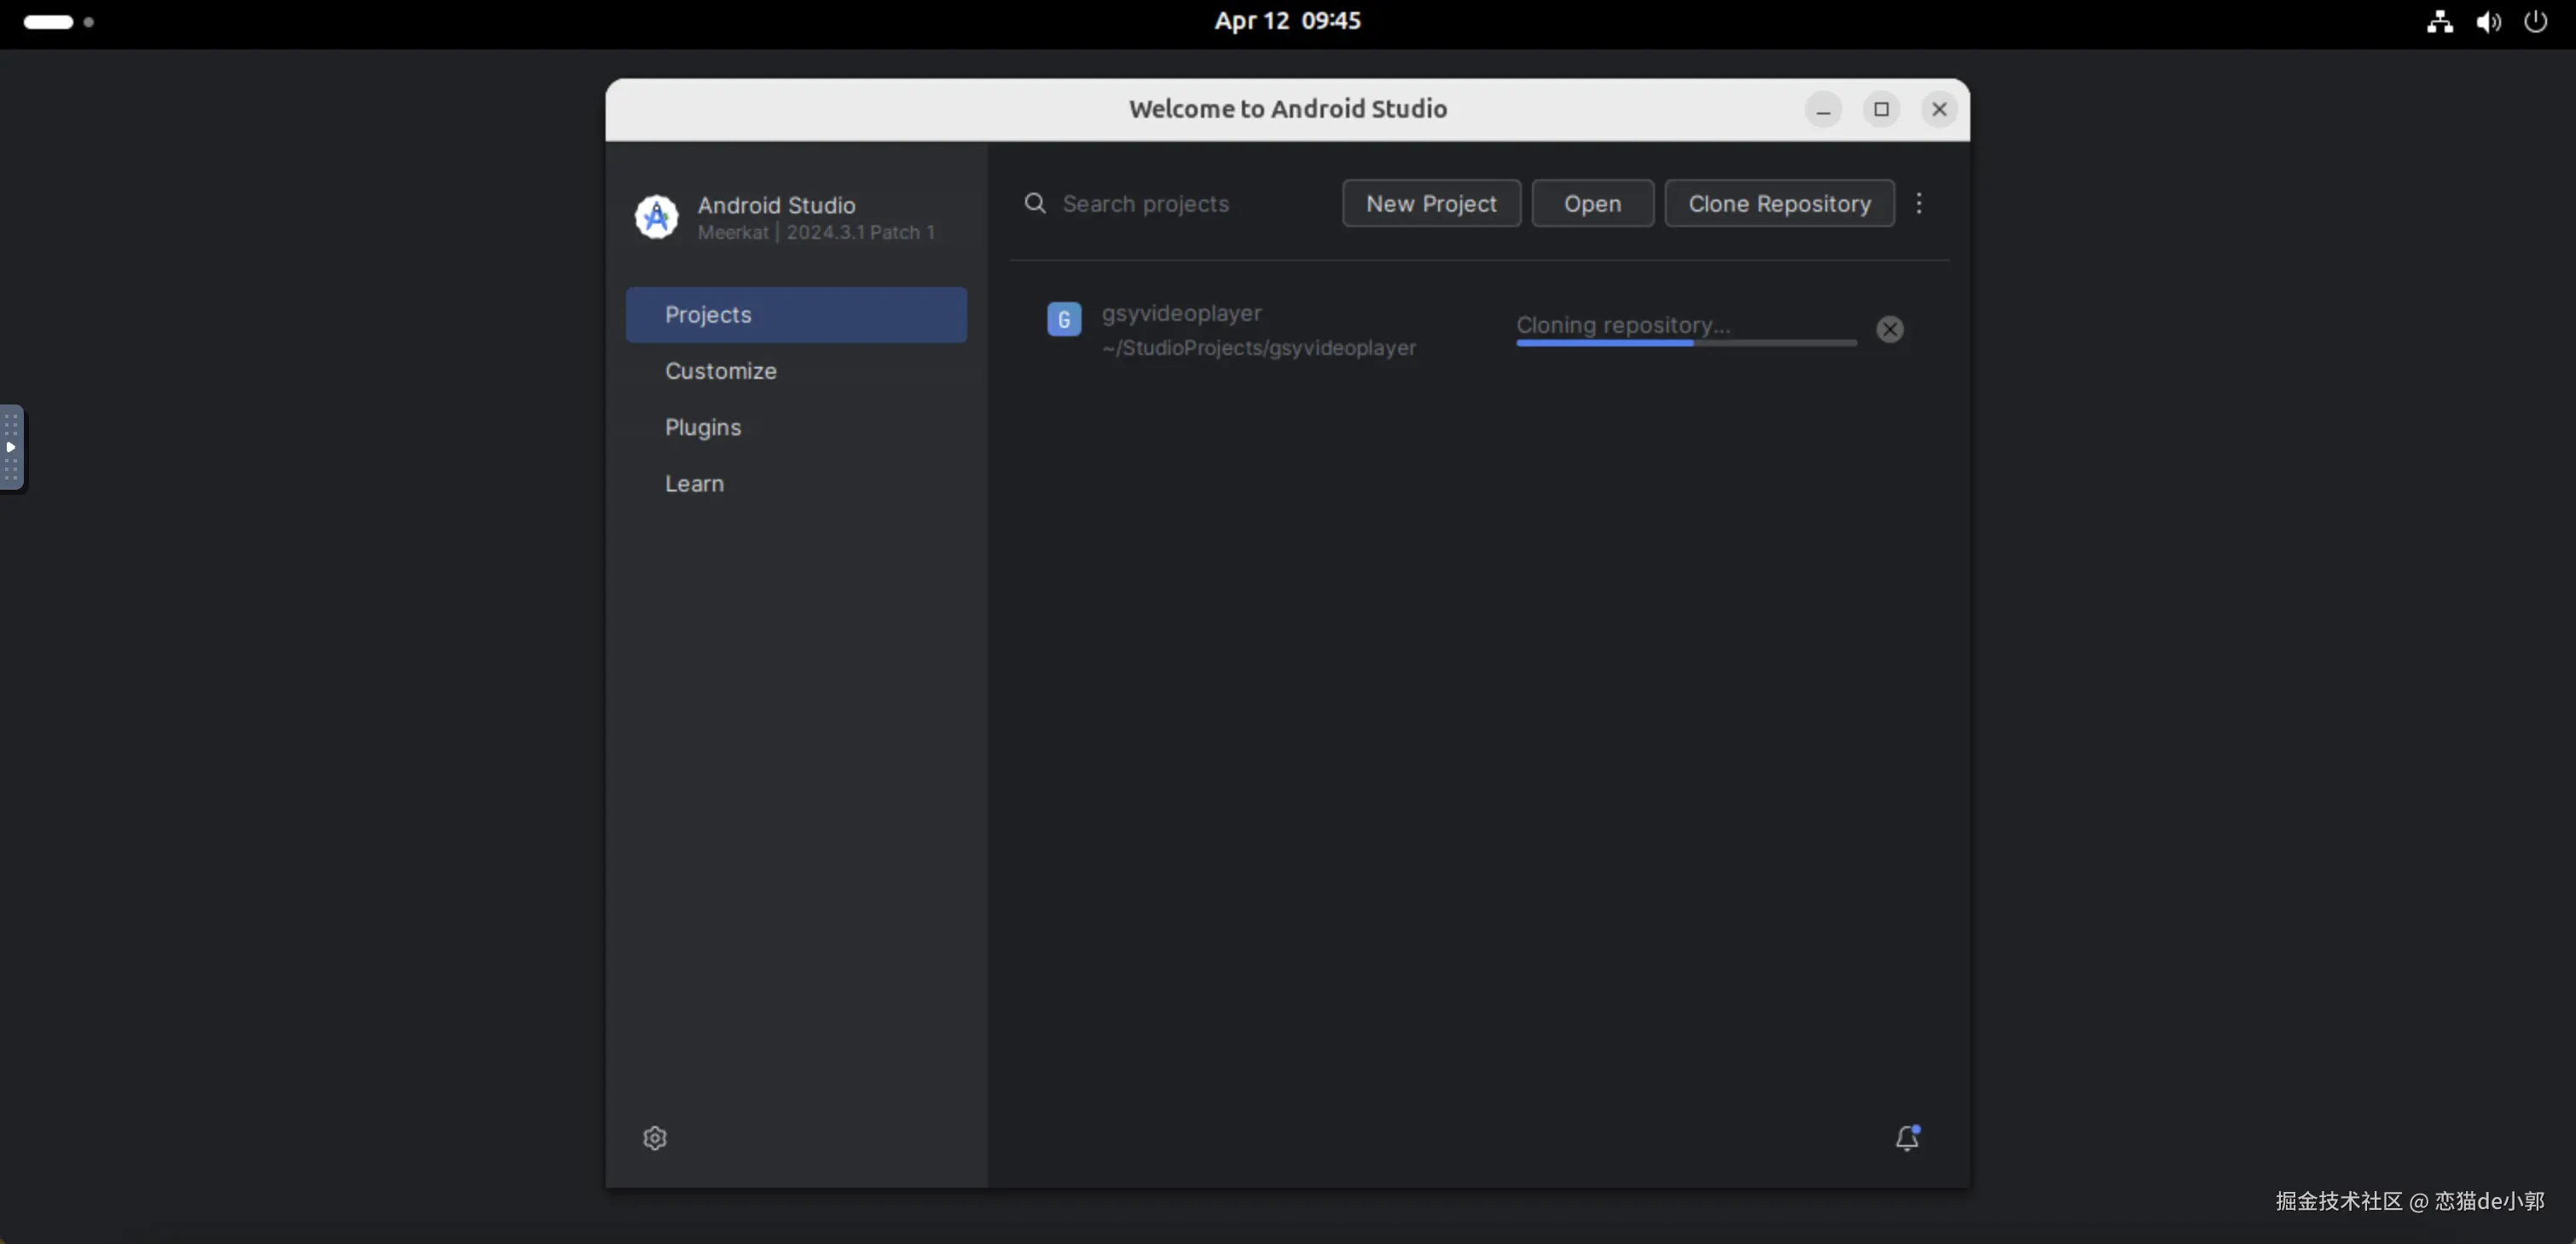Image resolution: width=2576 pixels, height=1244 pixels.
Task: Click the search magnifier icon
Action: pyautogui.click(x=1035, y=203)
